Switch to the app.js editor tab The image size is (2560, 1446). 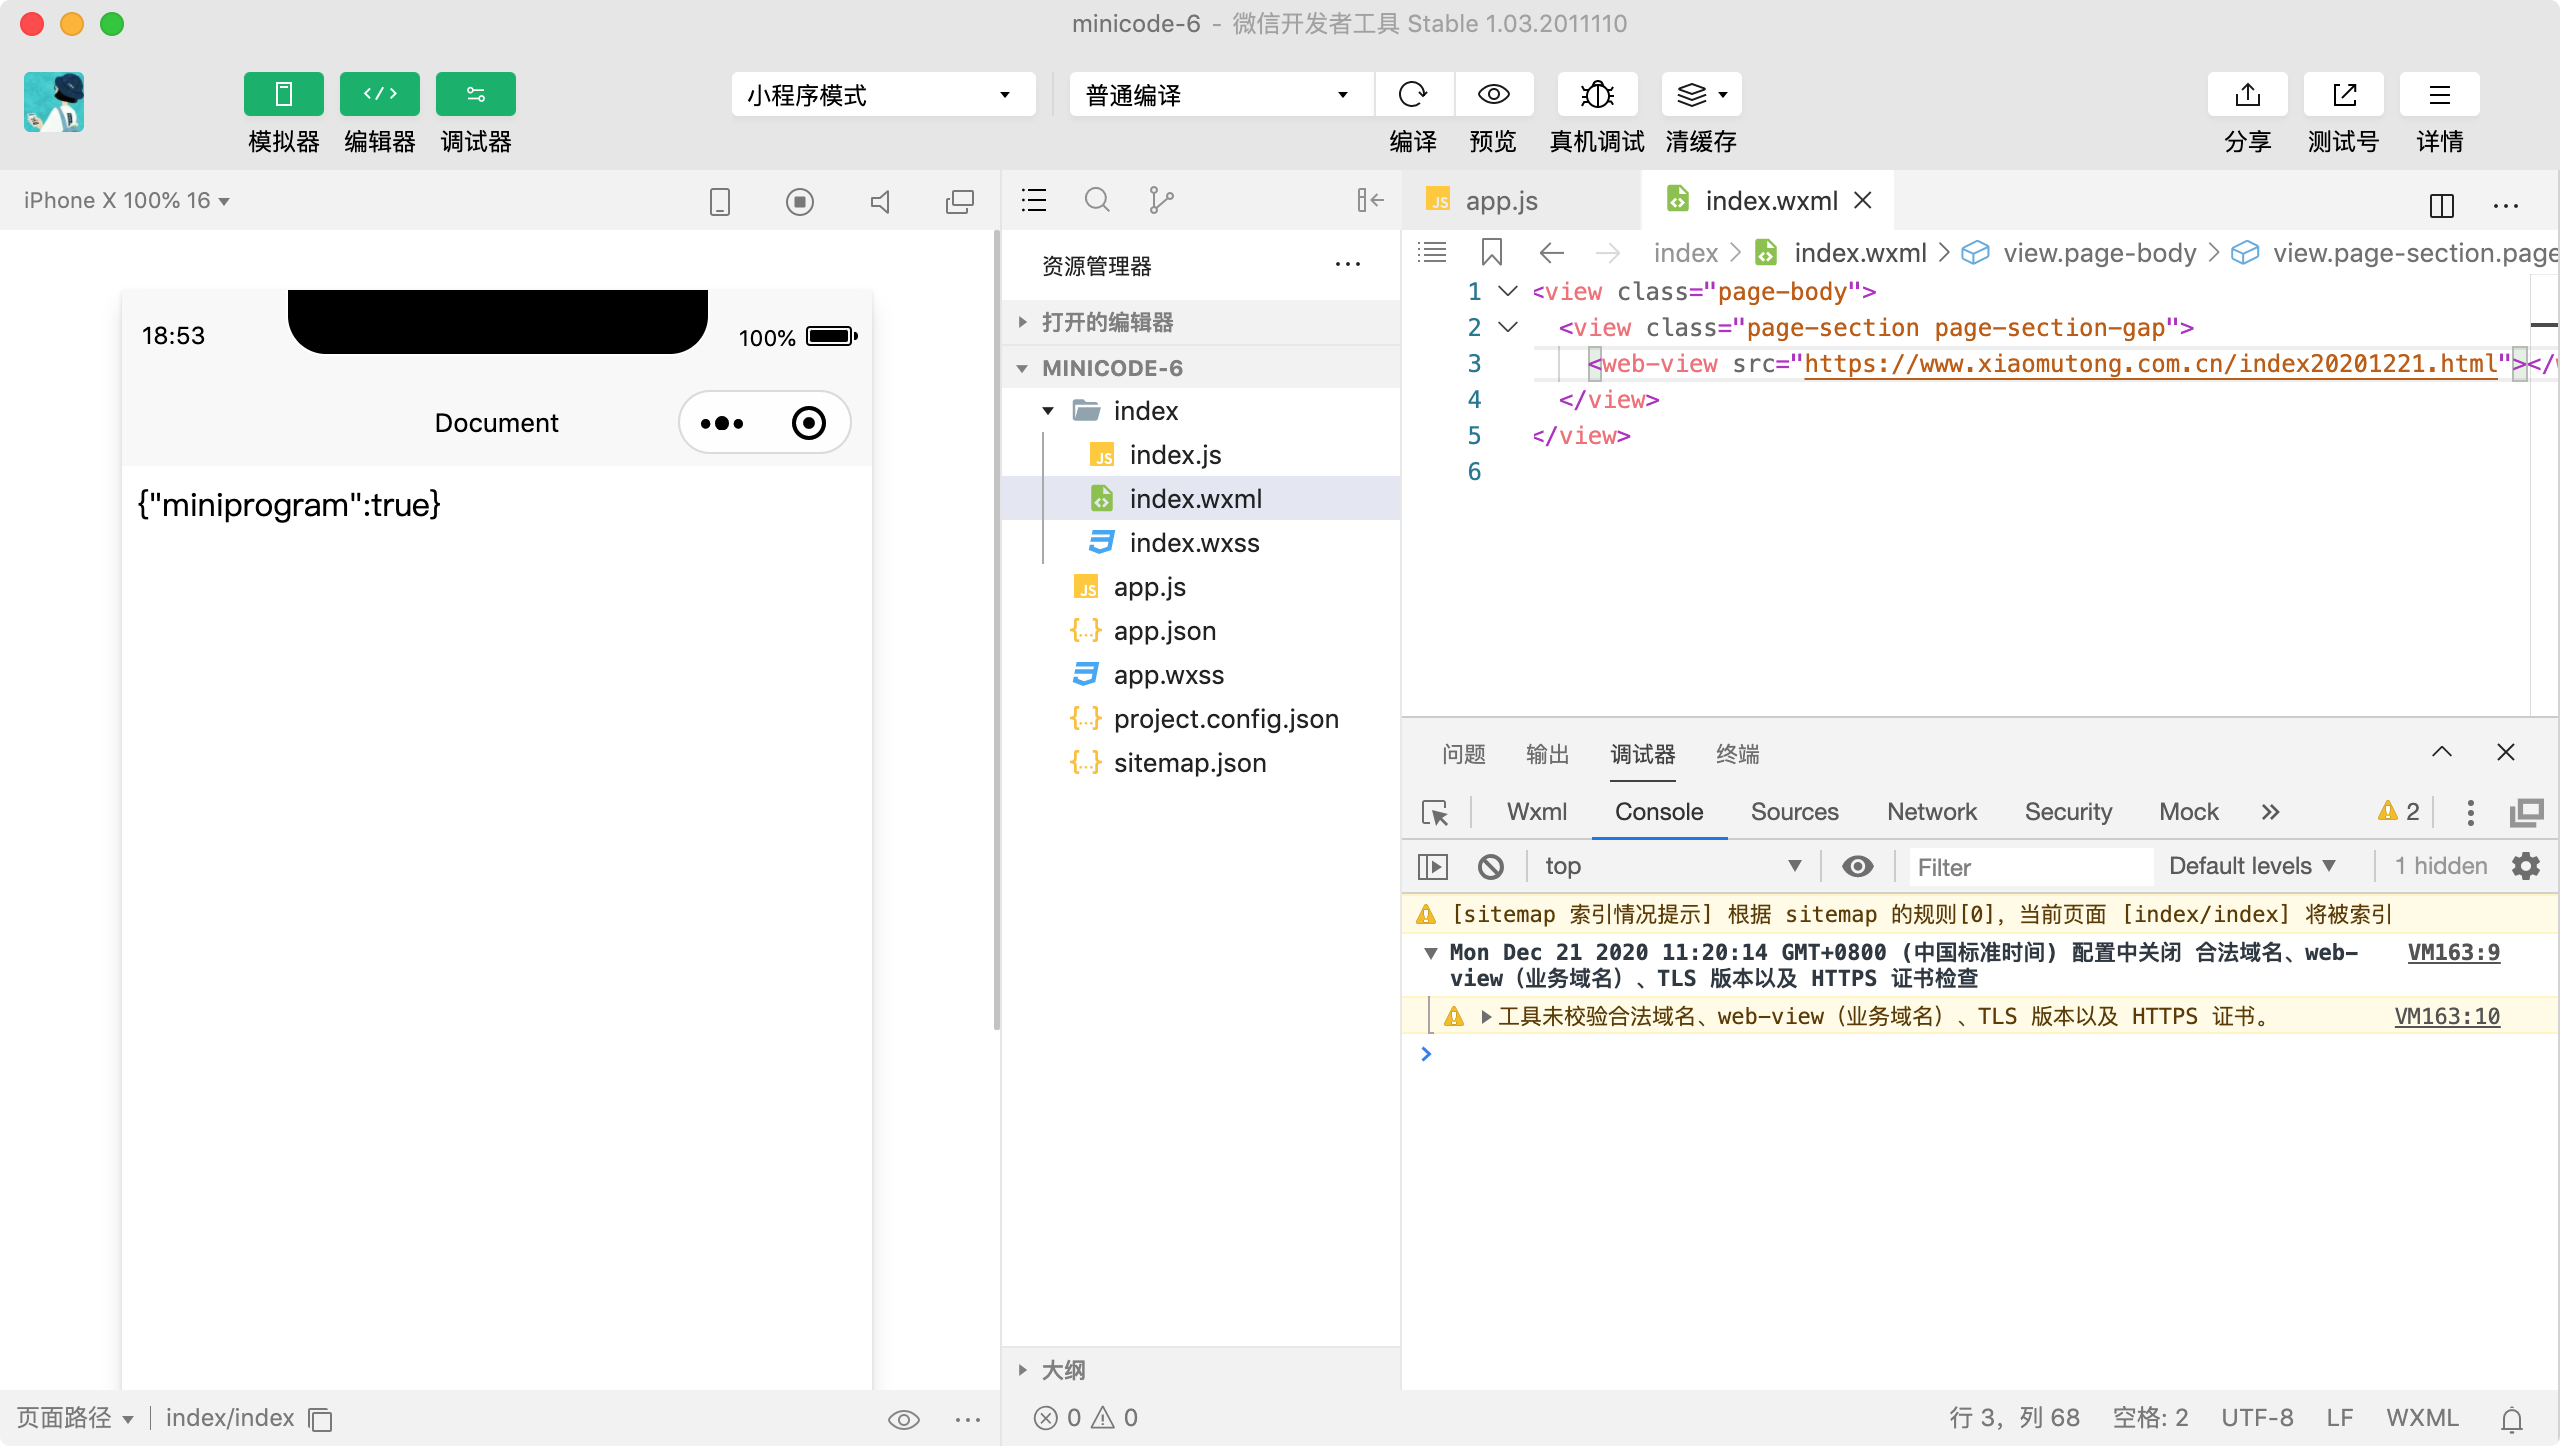click(1500, 201)
